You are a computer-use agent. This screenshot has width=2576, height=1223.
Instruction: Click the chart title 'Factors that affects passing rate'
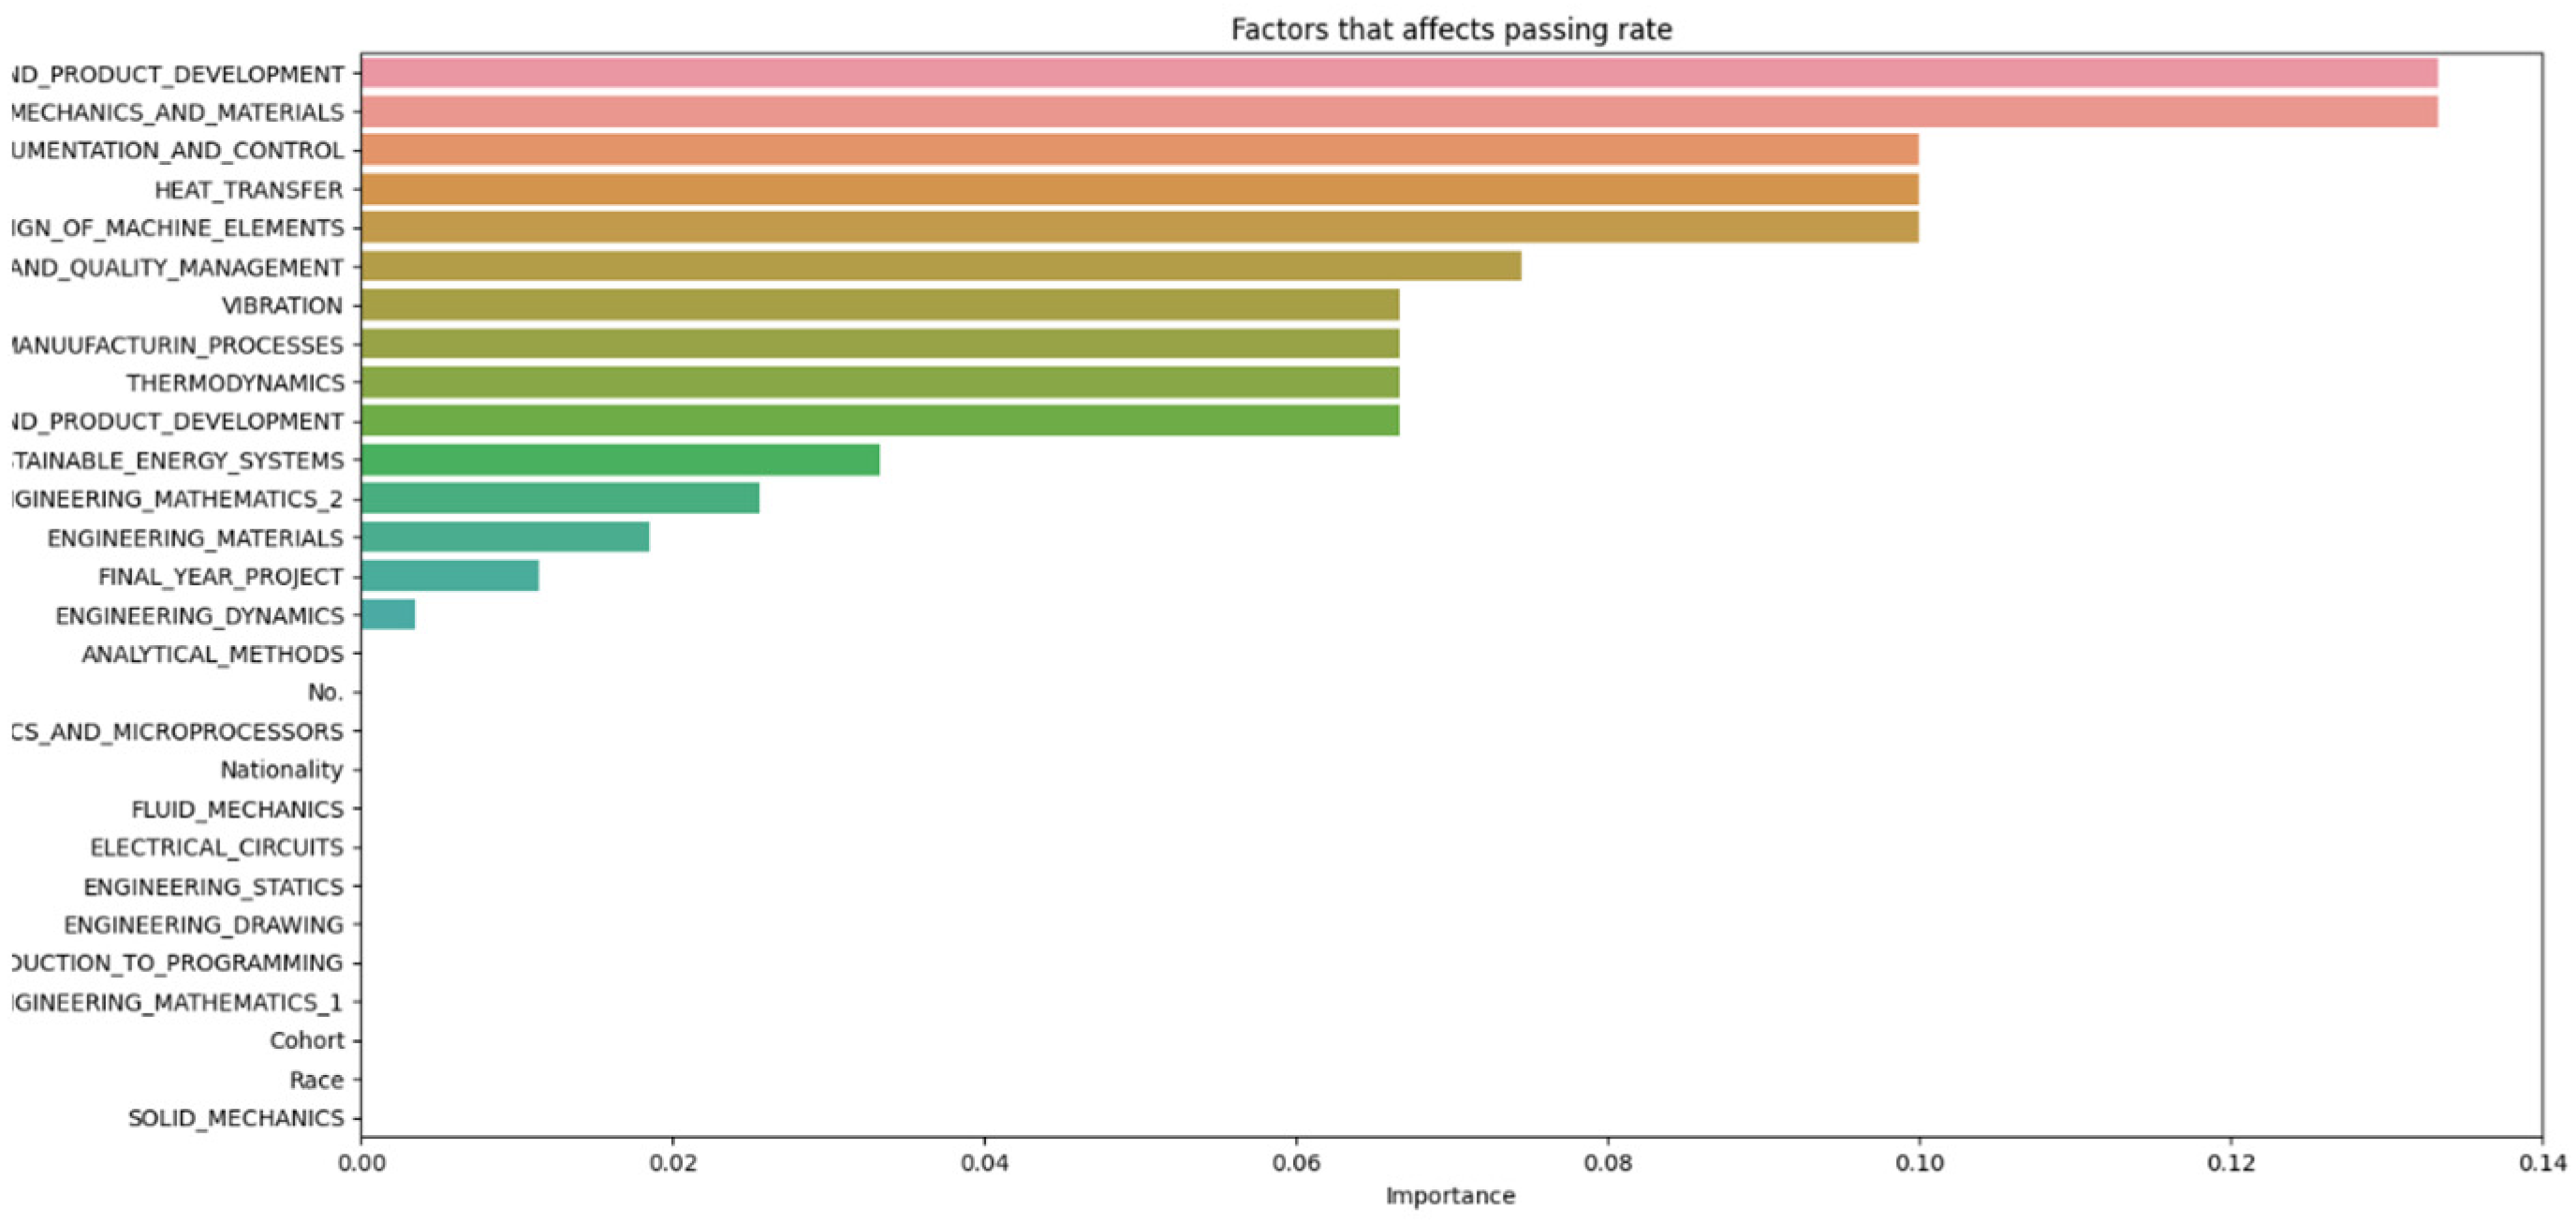click(x=1451, y=30)
